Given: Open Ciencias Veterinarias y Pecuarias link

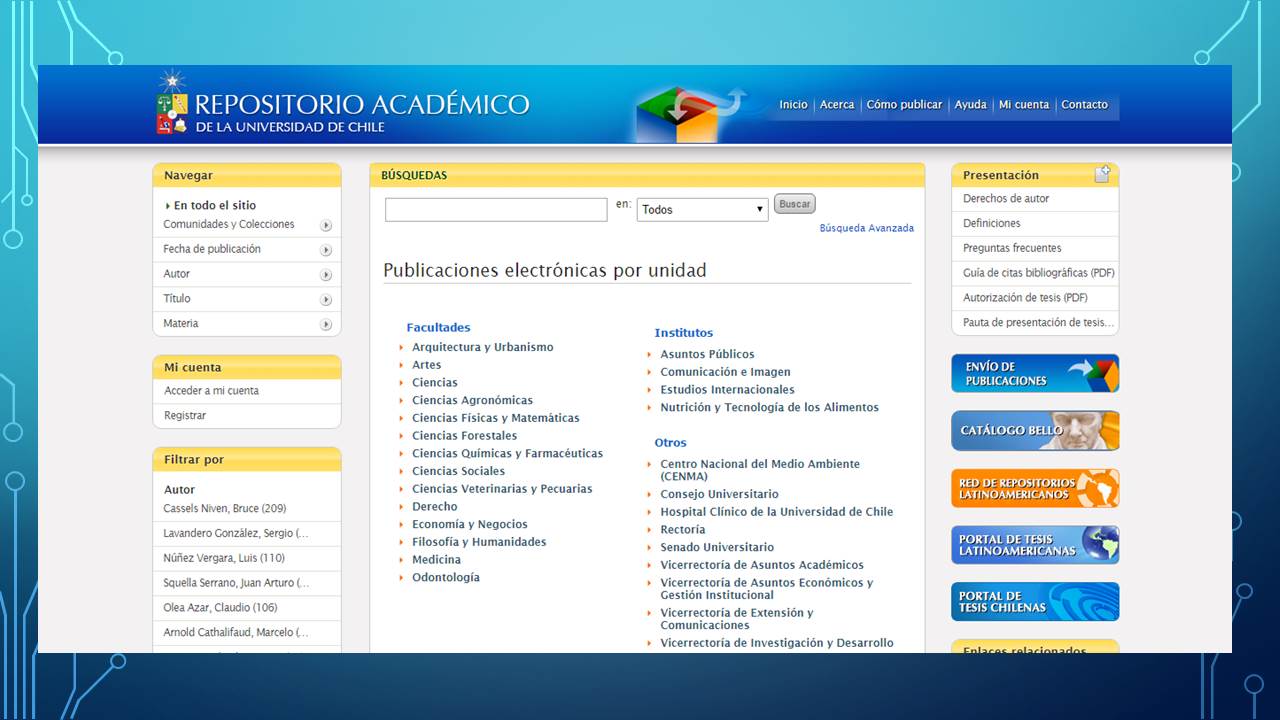Looking at the screenshot, I should point(502,489).
